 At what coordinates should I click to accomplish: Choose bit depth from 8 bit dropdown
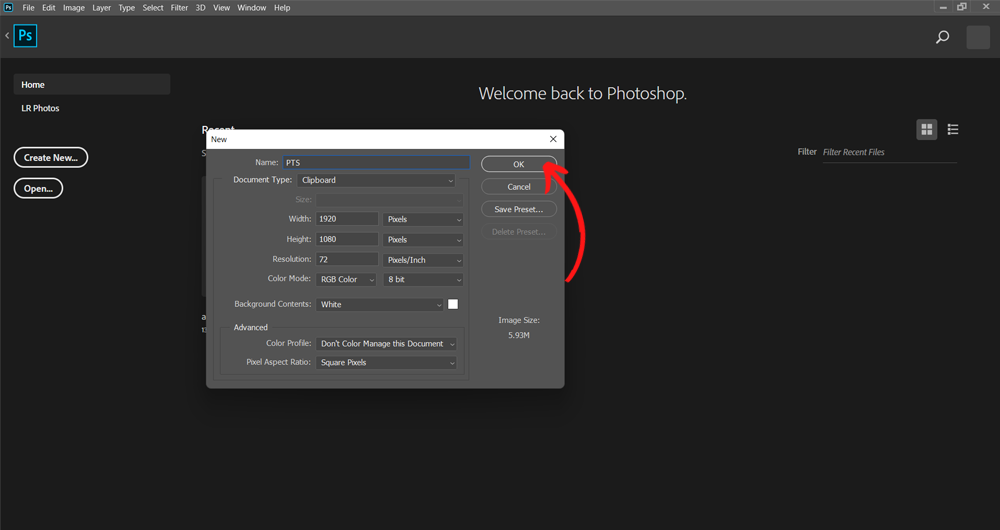click(424, 279)
